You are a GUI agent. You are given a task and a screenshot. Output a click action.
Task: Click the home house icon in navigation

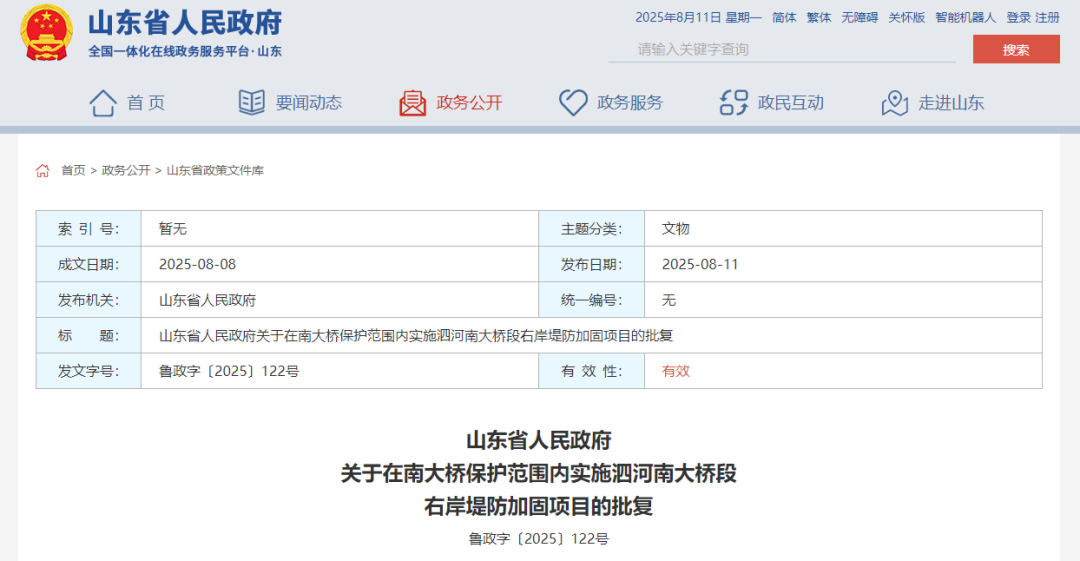[x=103, y=102]
